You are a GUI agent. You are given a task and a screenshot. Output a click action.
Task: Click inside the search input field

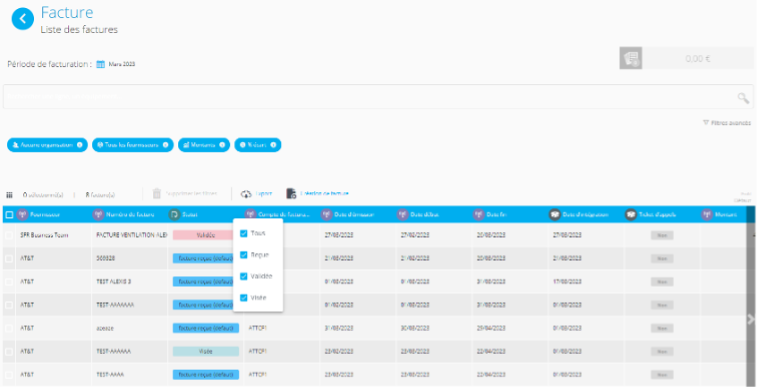tap(370, 97)
